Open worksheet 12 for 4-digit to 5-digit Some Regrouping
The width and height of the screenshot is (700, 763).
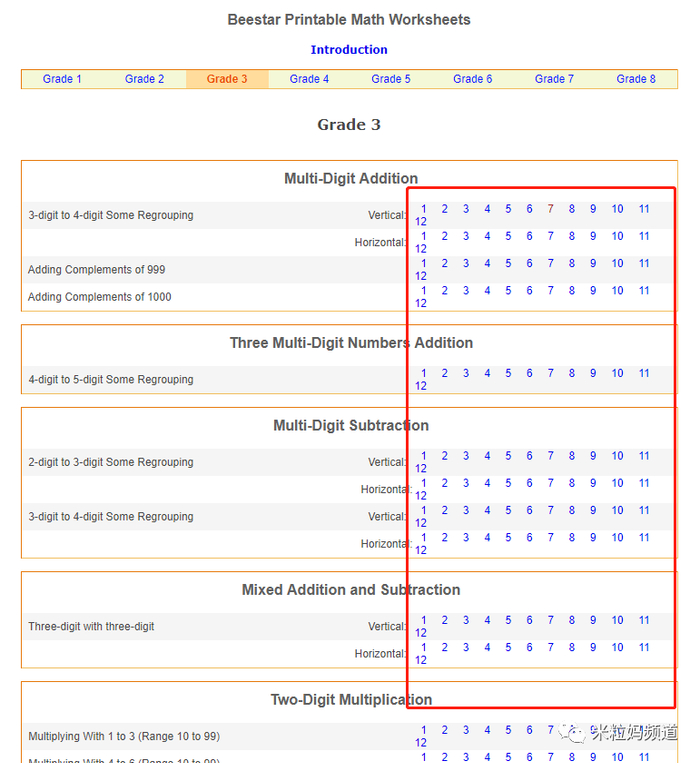pyautogui.click(x=421, y=386)
